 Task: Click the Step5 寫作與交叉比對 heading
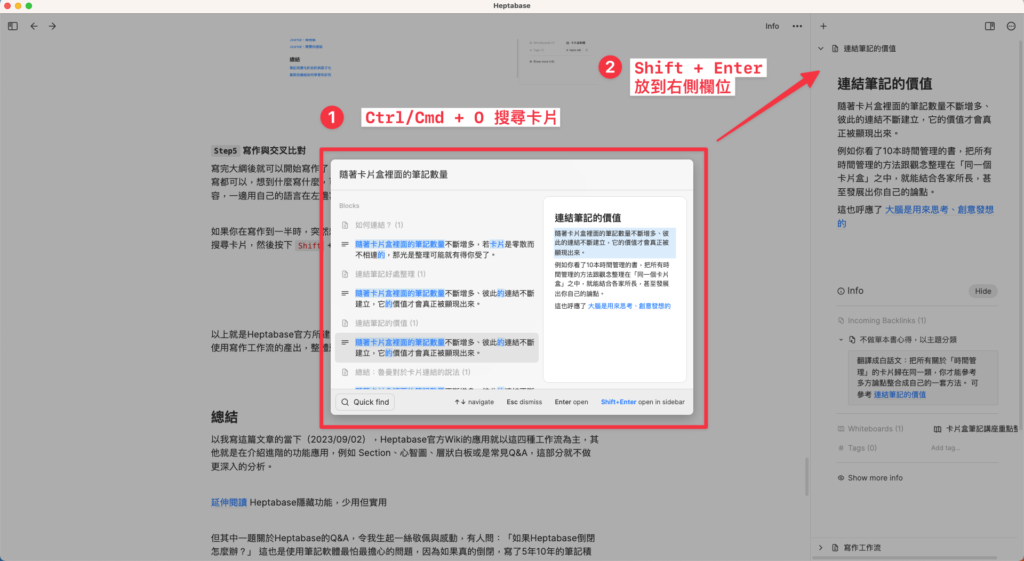(259, 151)
